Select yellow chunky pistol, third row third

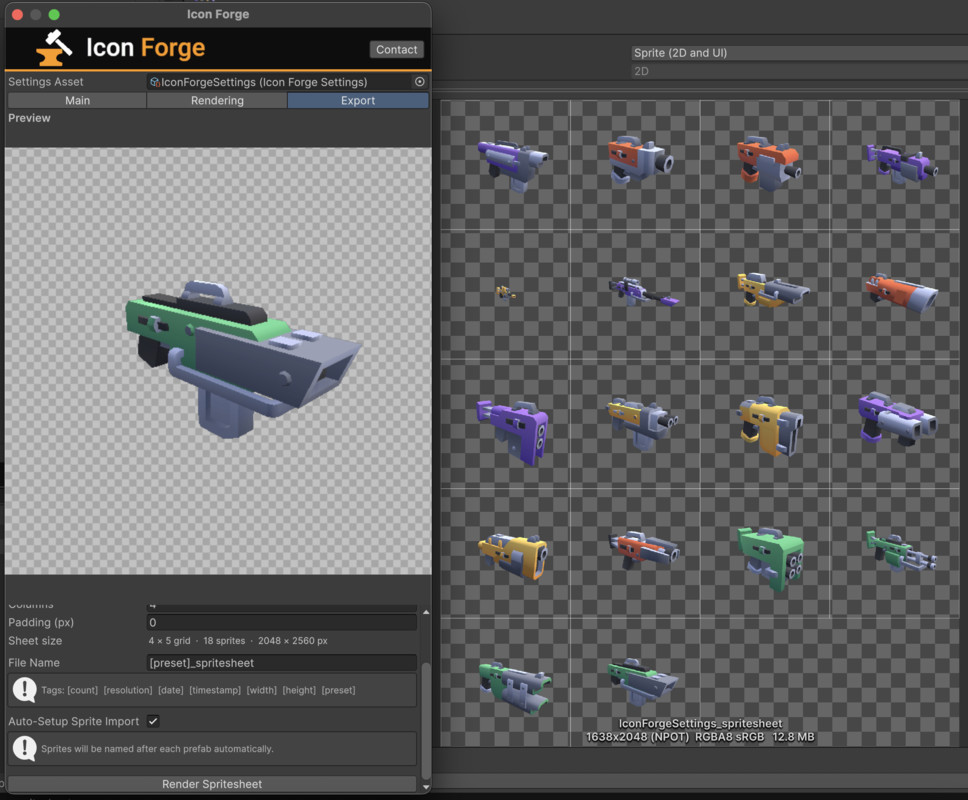(x=770, y=426)
